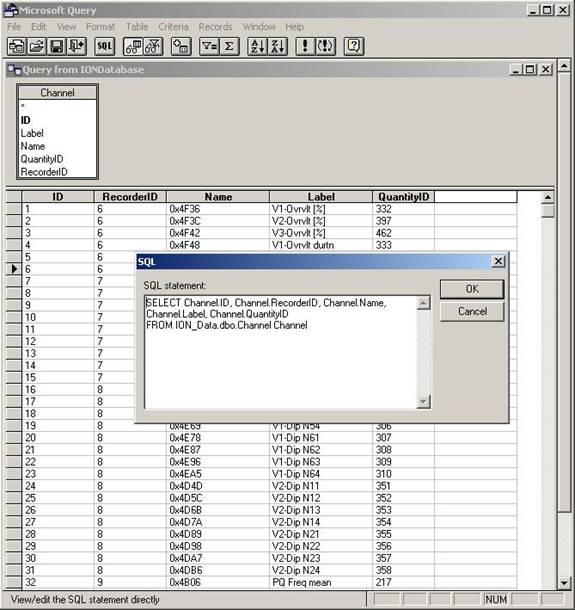The height and width of the screenshot is (610, 575).
Task: Open the Edit menu
Action: (39, 27)
